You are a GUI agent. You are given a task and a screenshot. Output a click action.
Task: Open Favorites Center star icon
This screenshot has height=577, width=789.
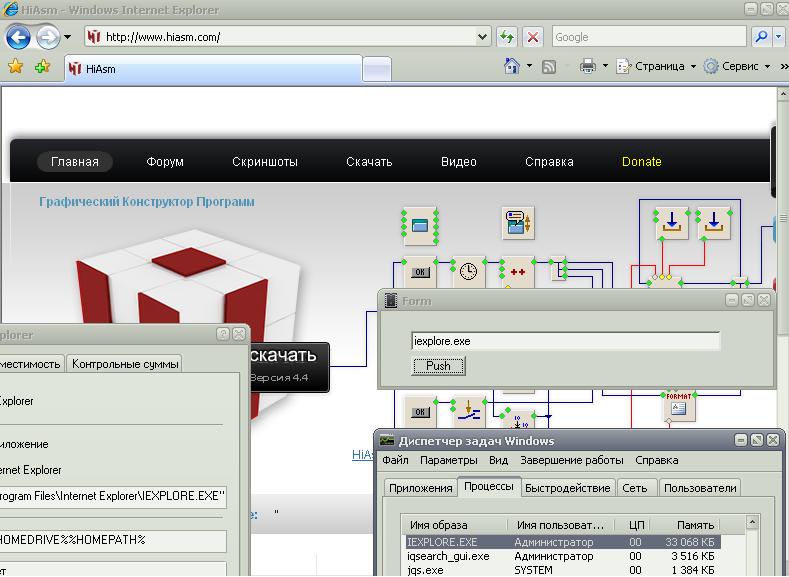point(15,67)
